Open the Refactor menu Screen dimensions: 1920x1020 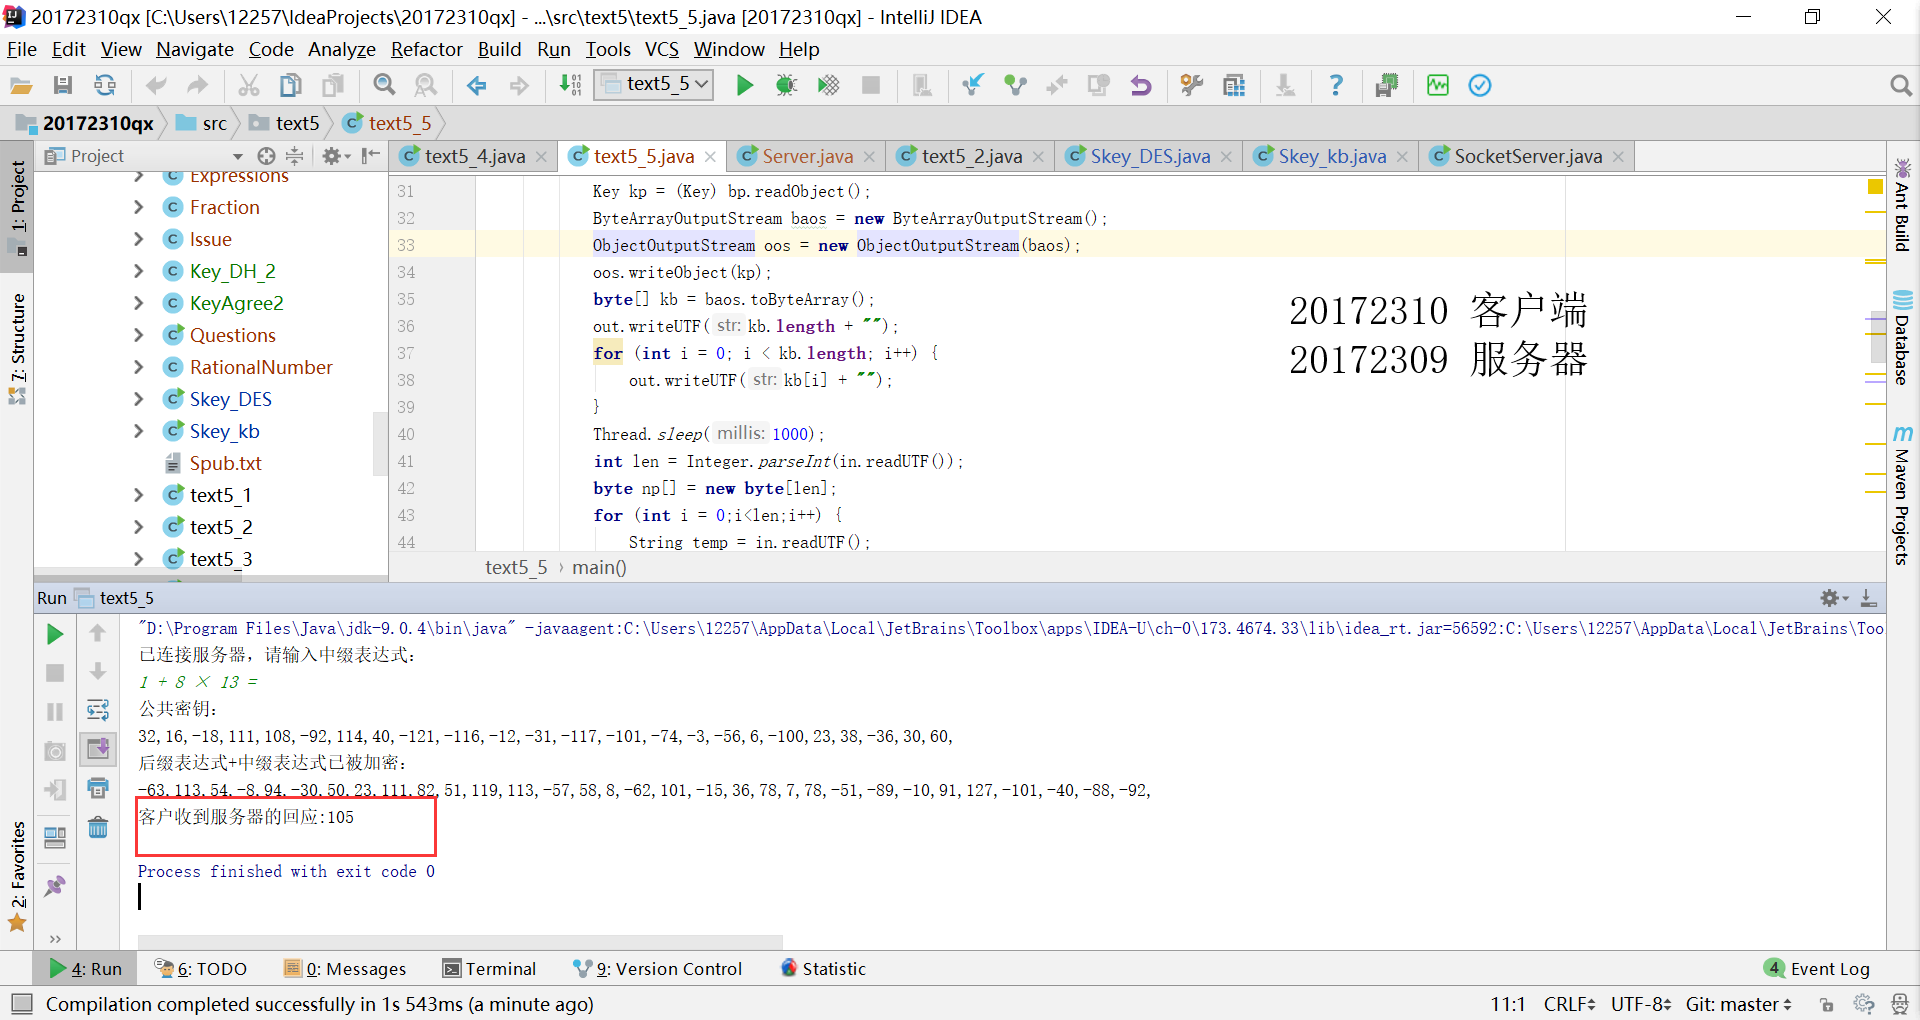[426, 49]
